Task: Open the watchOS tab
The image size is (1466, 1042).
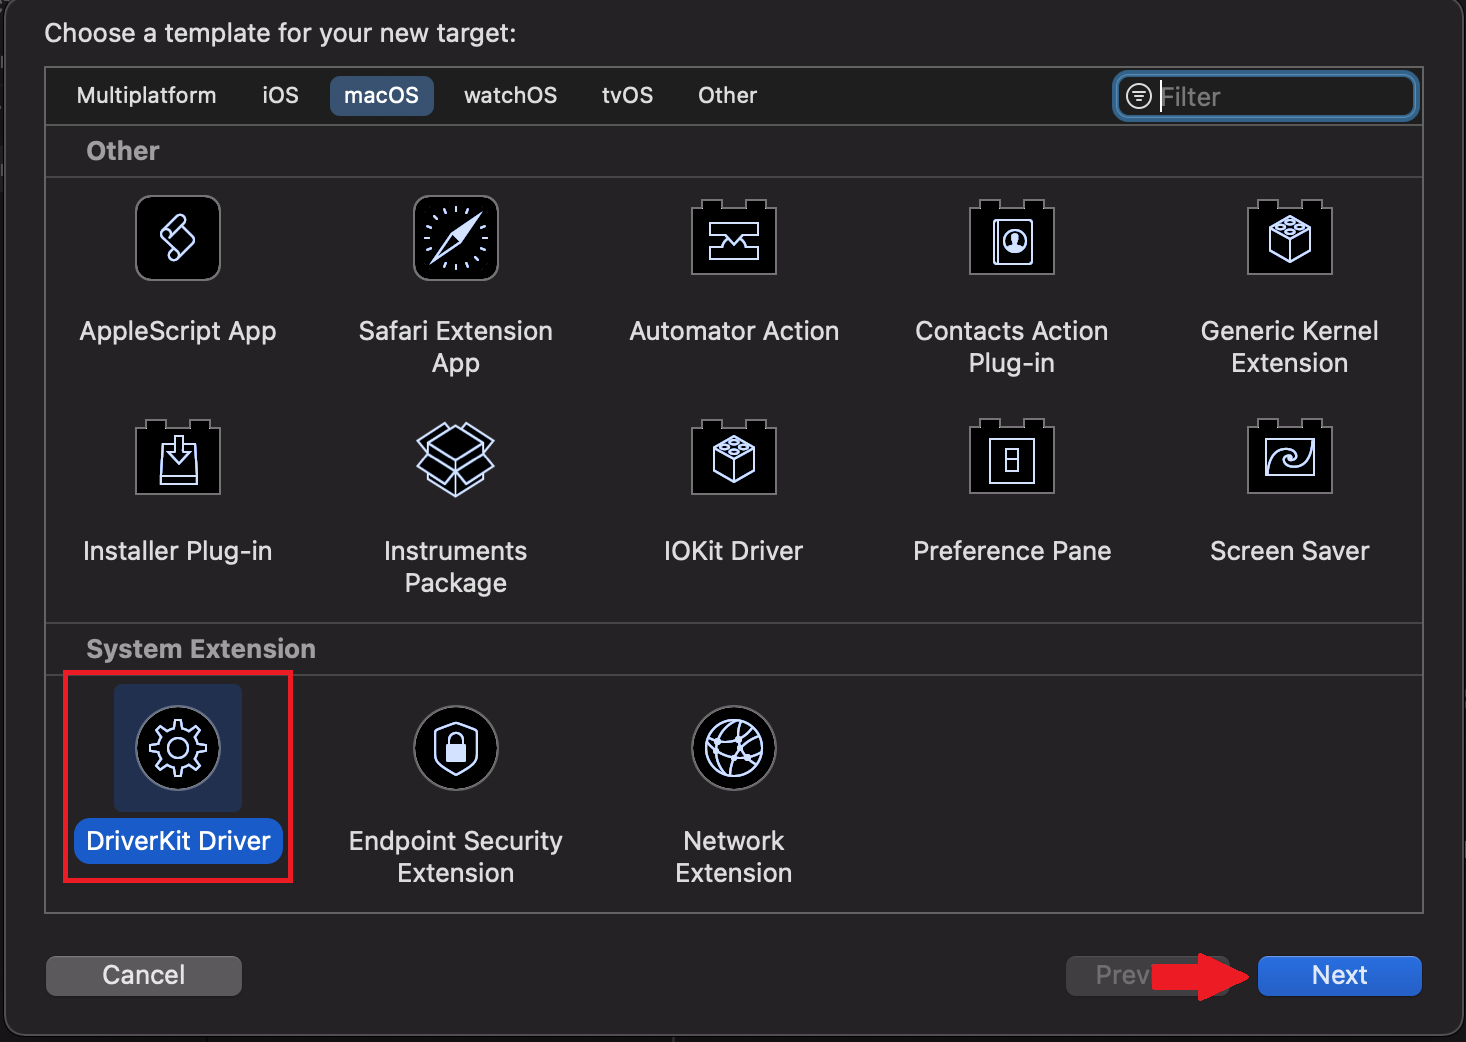Action: pyautogui.click(x=510, y=95)
